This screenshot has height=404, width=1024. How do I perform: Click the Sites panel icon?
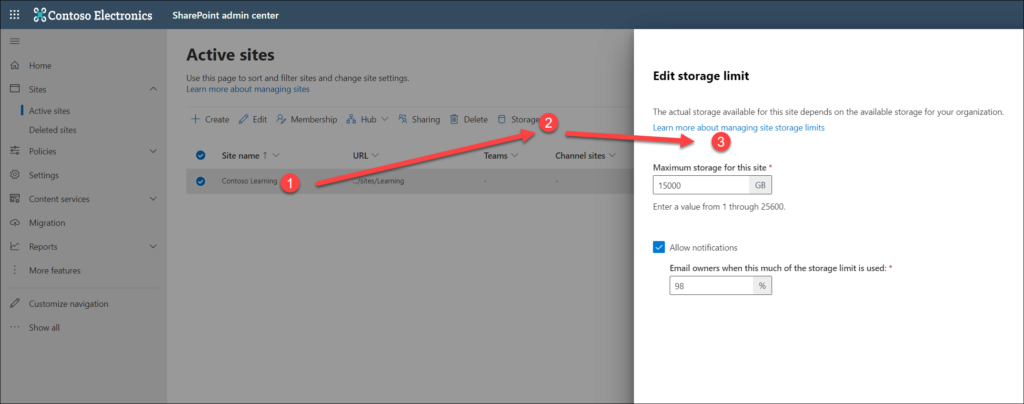point(14,89)
